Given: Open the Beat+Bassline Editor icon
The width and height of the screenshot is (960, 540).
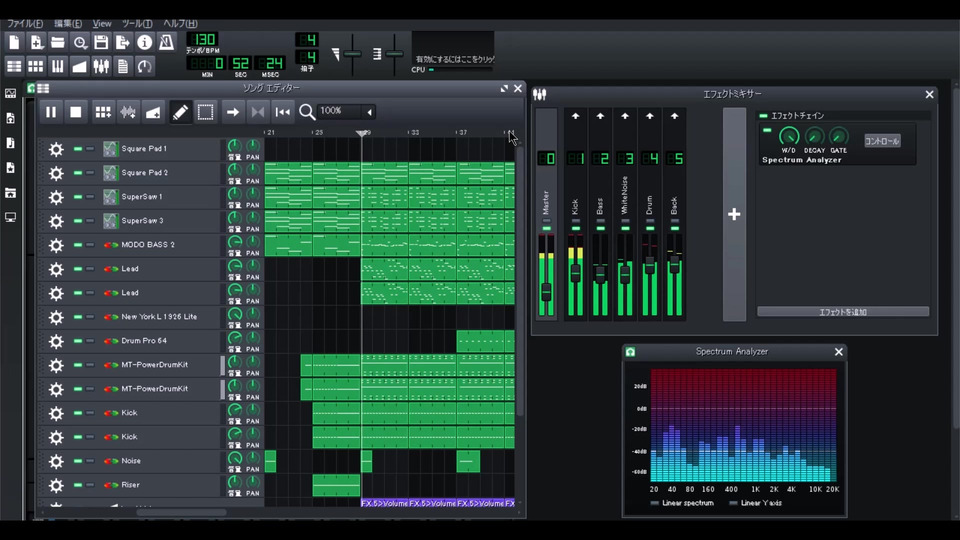Looking at the screenshot, I should pyautogui.click(x=36, y=66).
